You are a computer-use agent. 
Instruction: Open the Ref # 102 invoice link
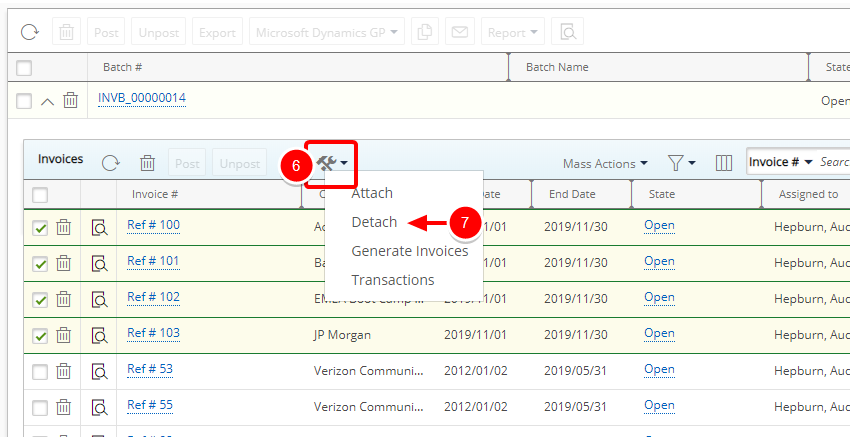153,297
